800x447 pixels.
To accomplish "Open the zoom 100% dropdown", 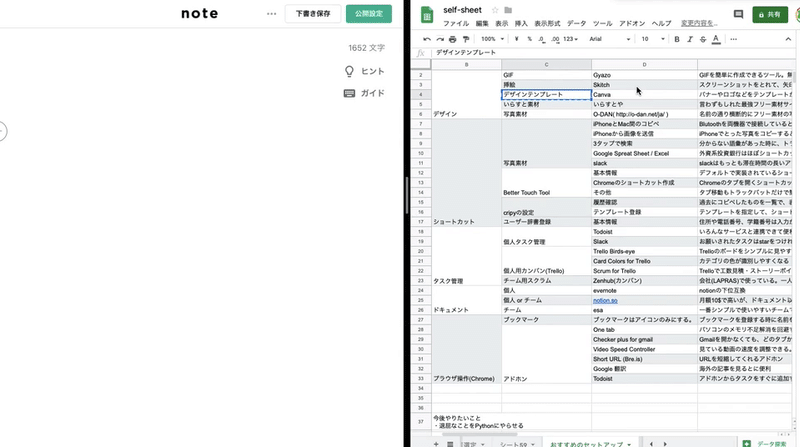I will (492, 39).
